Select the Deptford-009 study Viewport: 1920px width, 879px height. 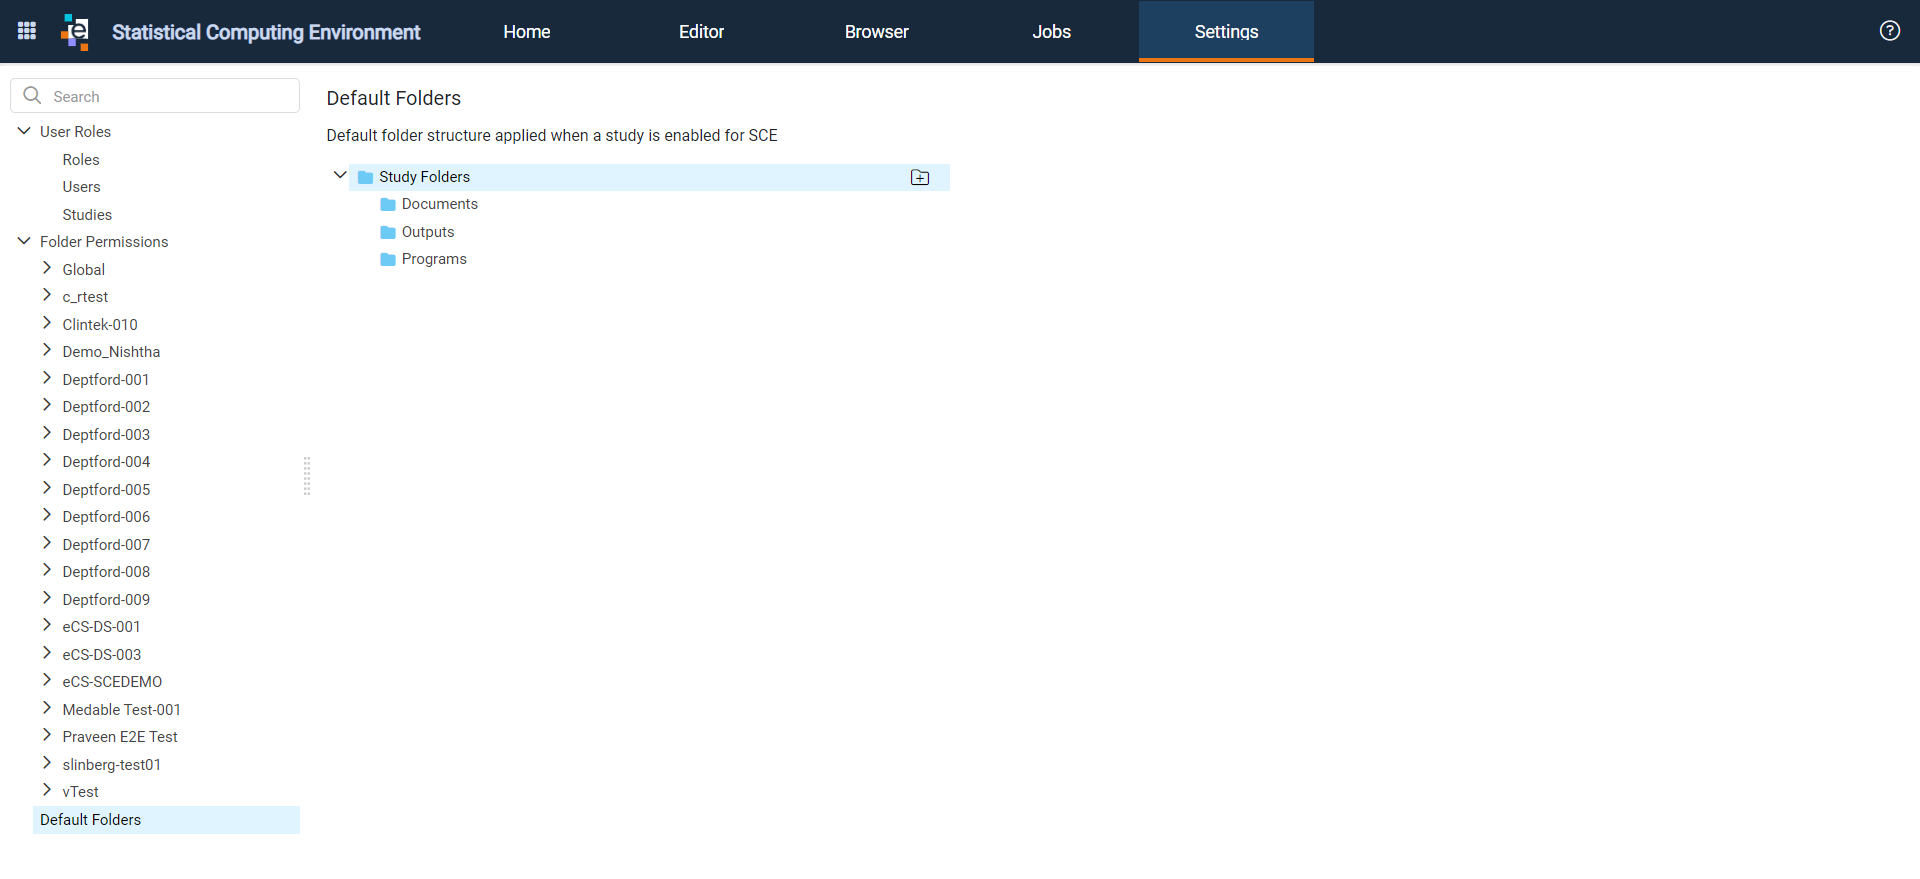click(x=106, y=600)
